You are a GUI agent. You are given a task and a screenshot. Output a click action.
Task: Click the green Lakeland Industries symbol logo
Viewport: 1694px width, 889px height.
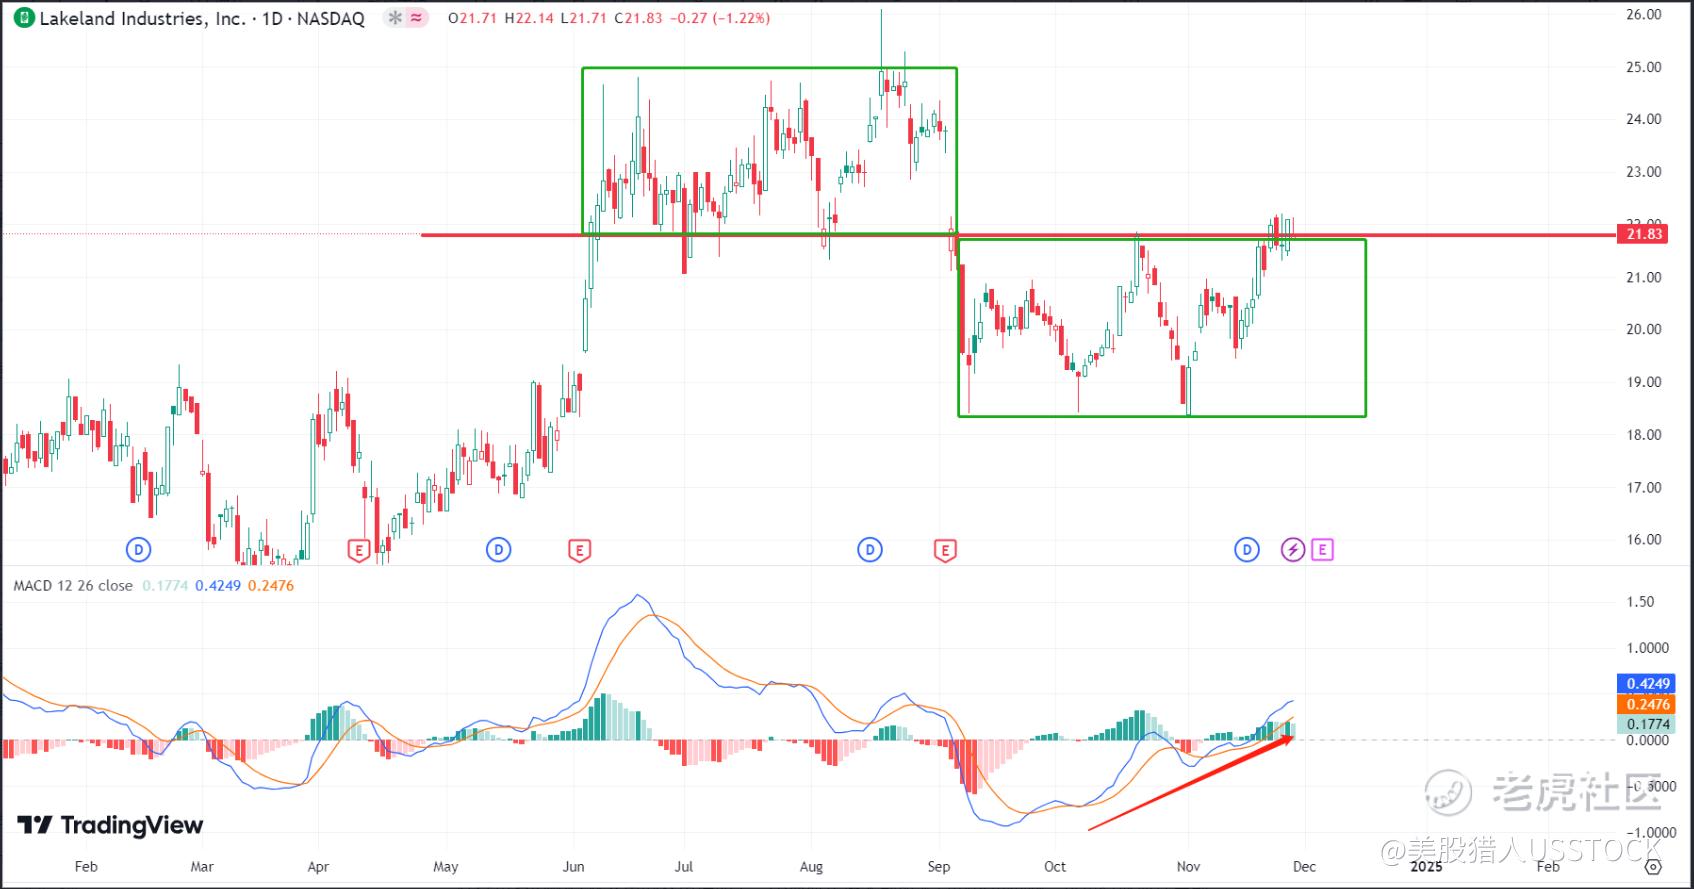[x=23, y=18]
